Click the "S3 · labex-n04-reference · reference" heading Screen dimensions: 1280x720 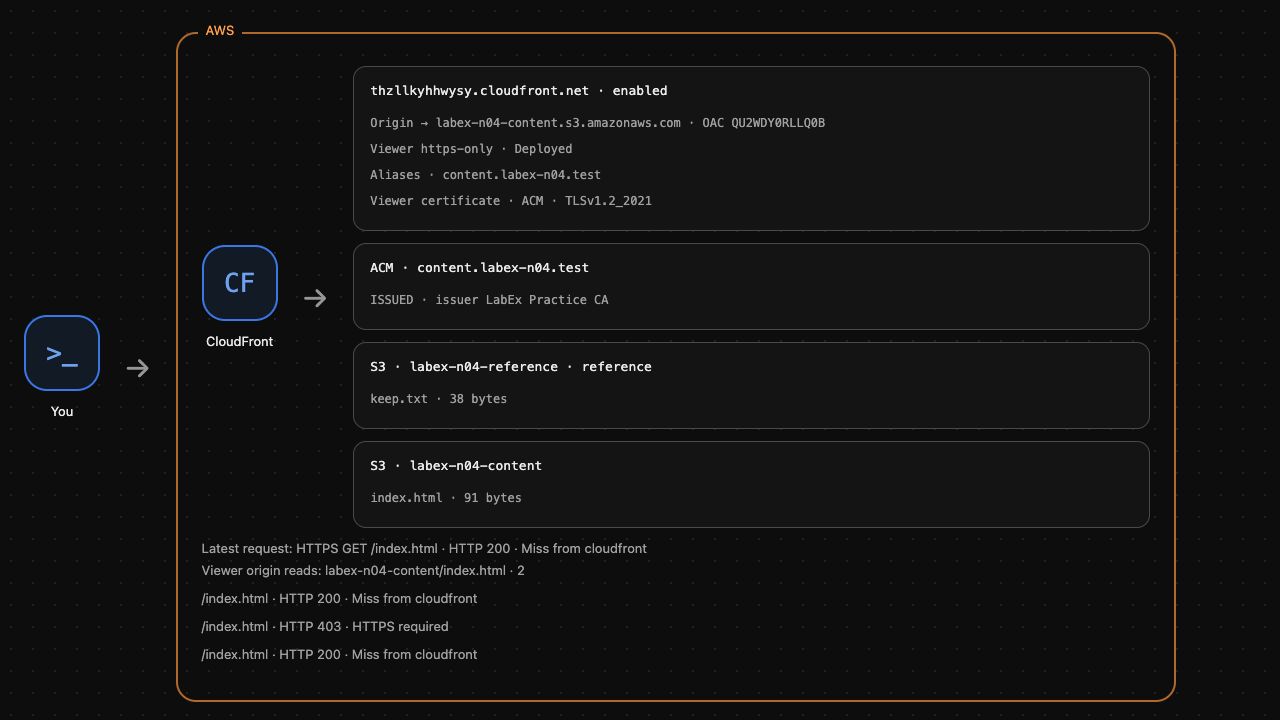coord(511,367)
